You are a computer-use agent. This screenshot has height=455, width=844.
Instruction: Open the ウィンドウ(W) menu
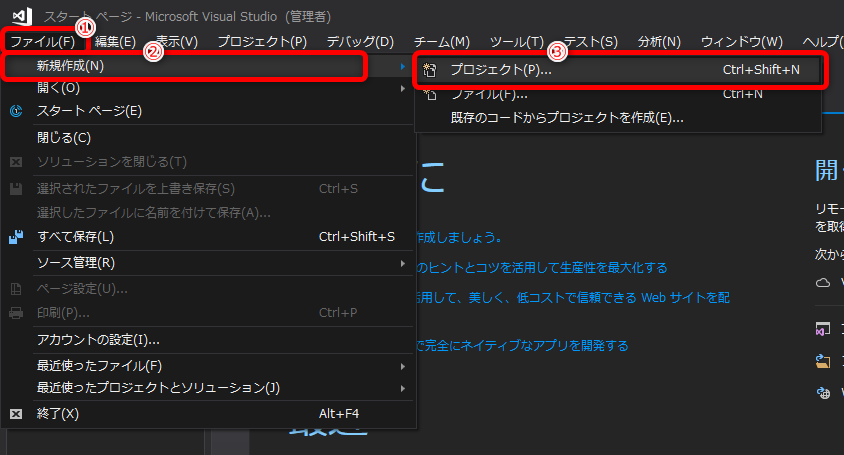(742, 41)
